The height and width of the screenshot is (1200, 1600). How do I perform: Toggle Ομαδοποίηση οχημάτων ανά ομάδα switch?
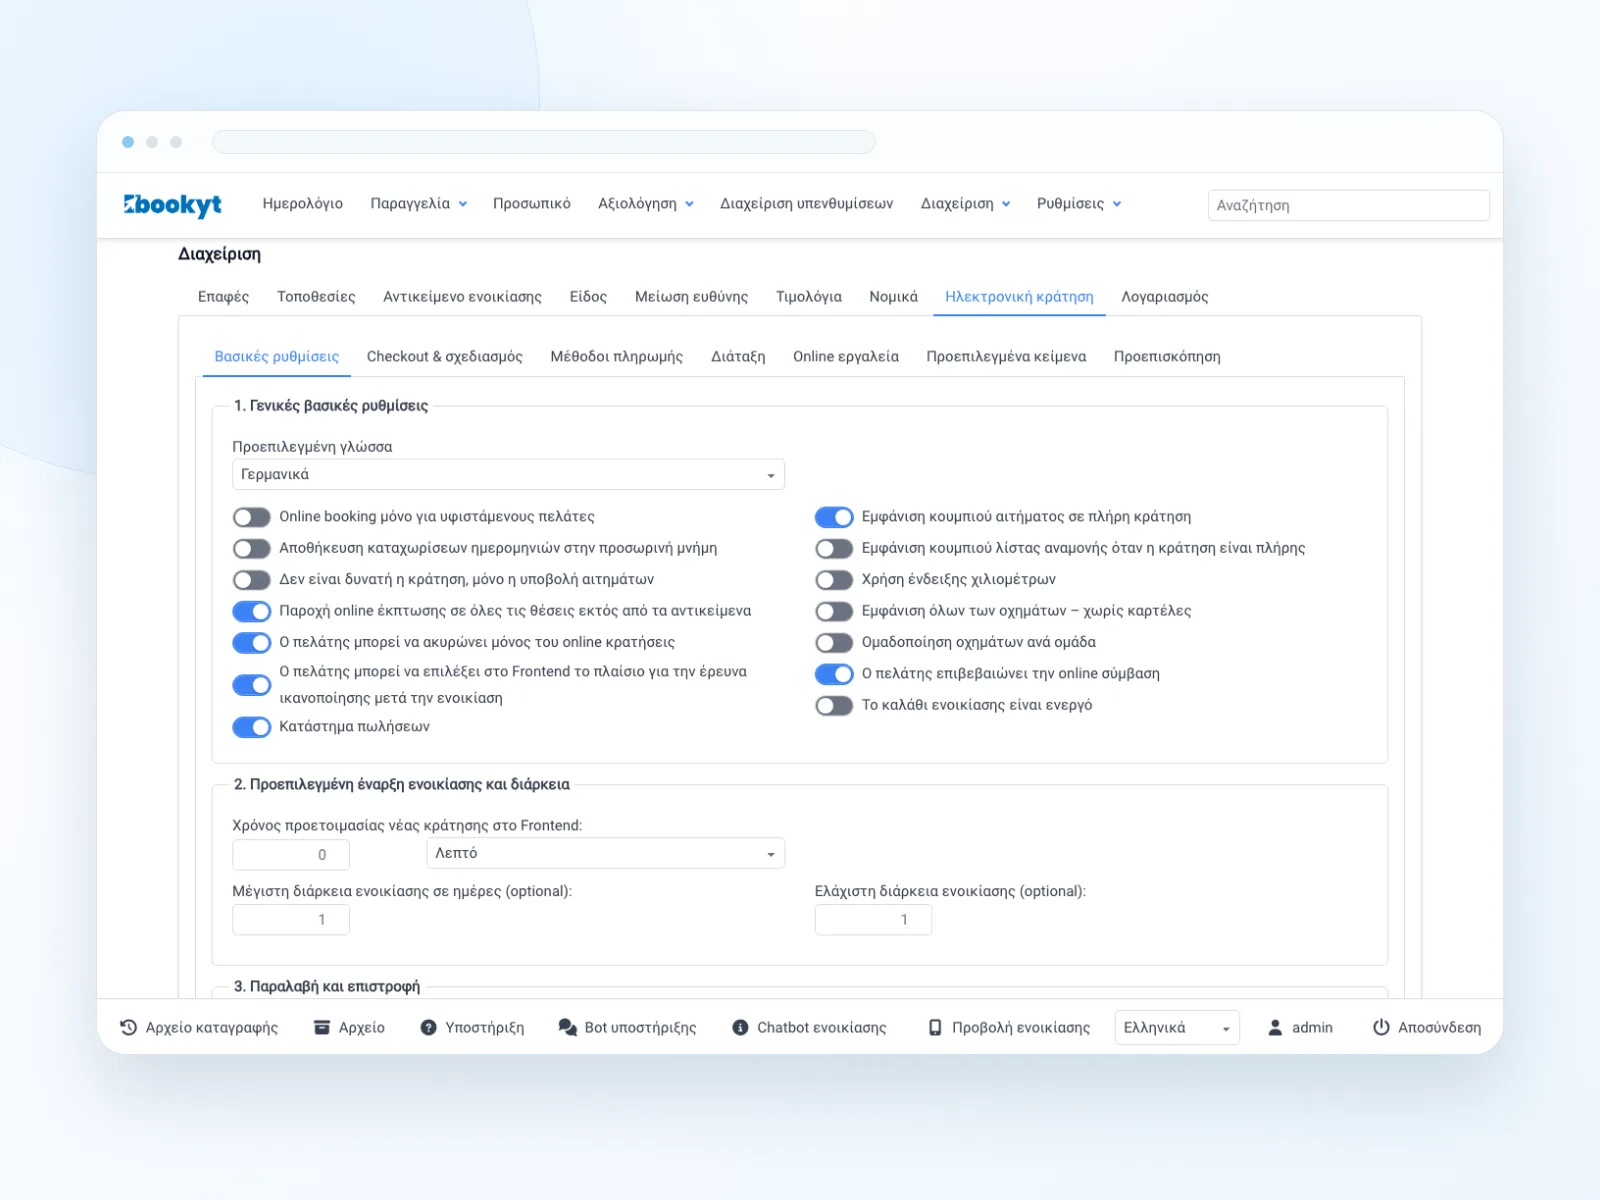[834, 643]
